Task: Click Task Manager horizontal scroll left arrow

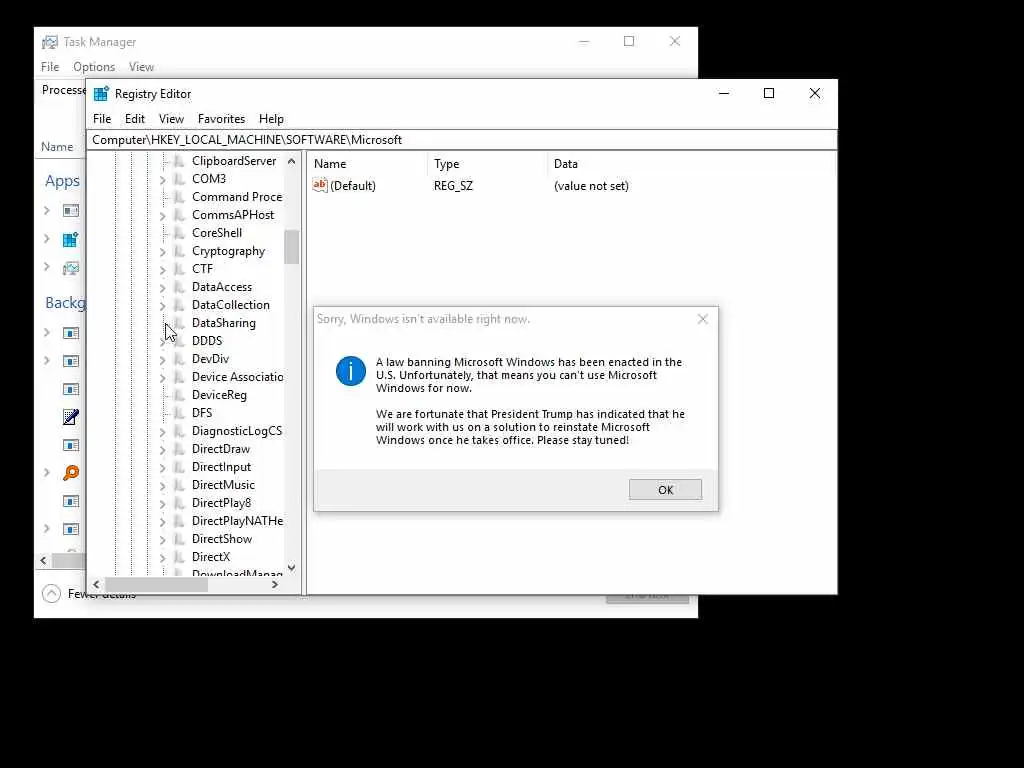Action: (43, 560)
